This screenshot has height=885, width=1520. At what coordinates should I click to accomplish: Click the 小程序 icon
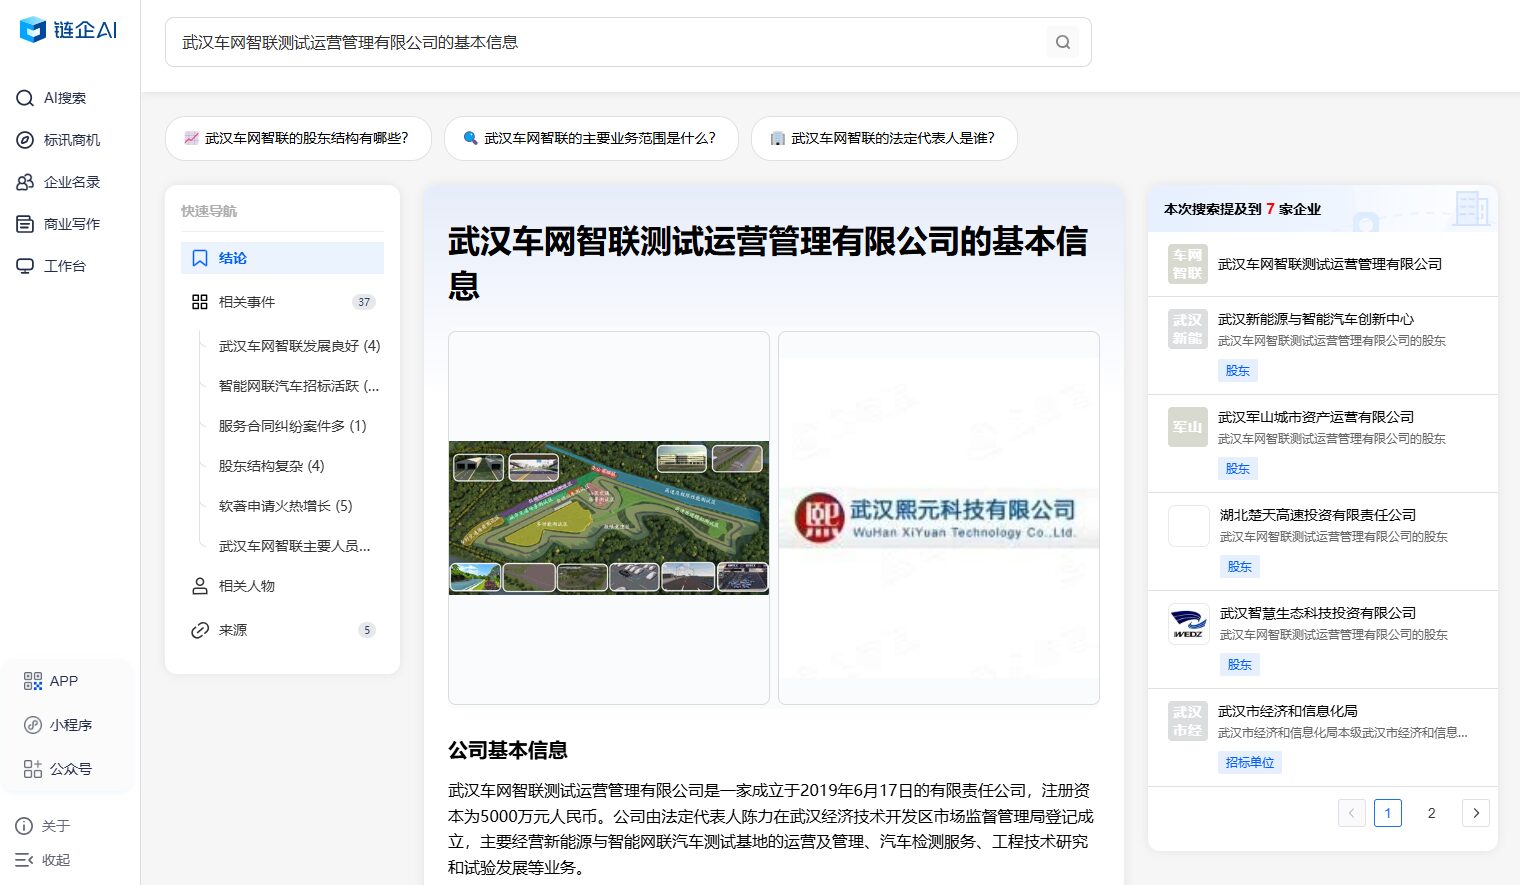point(33,725)
